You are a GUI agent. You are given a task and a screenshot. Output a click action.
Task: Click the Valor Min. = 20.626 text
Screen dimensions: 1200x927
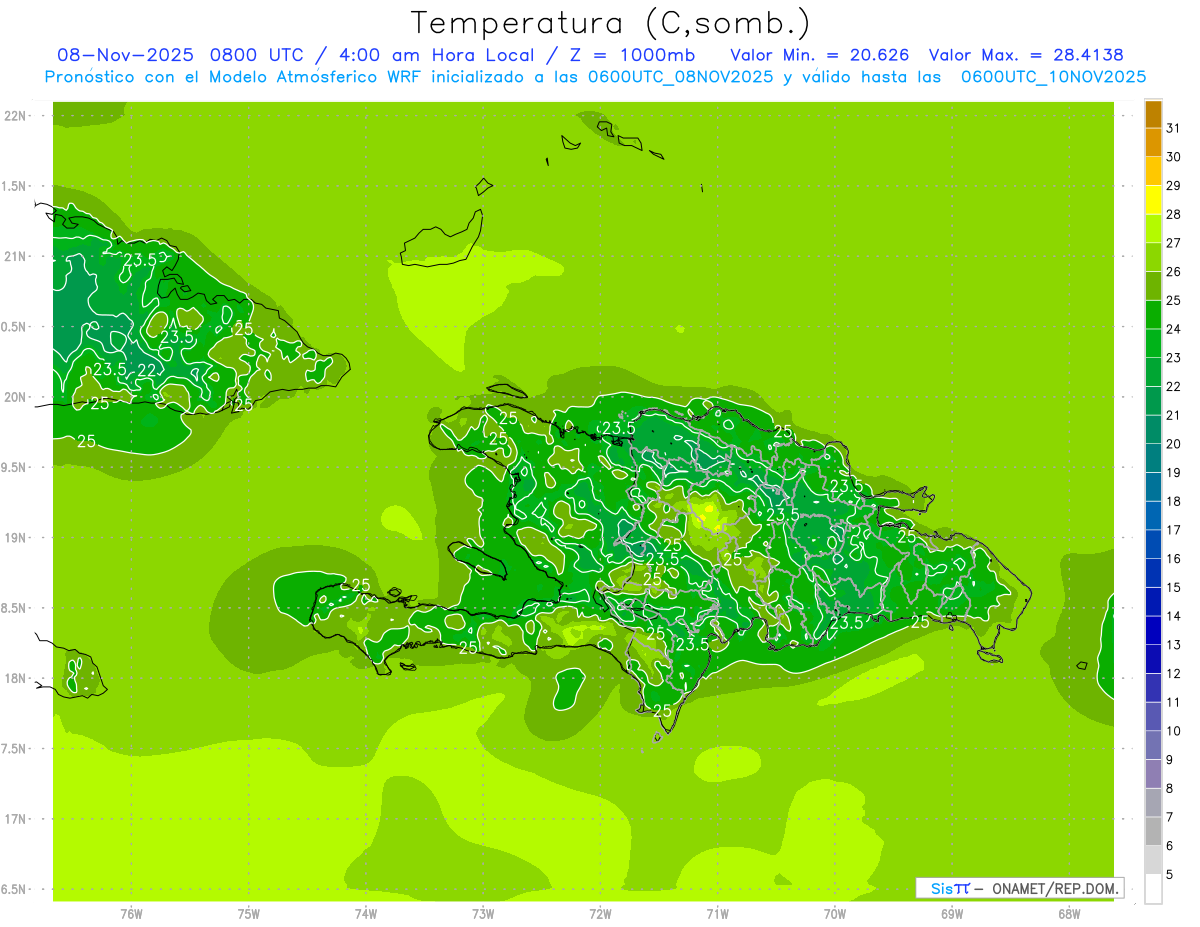click(x=819, y=55)
